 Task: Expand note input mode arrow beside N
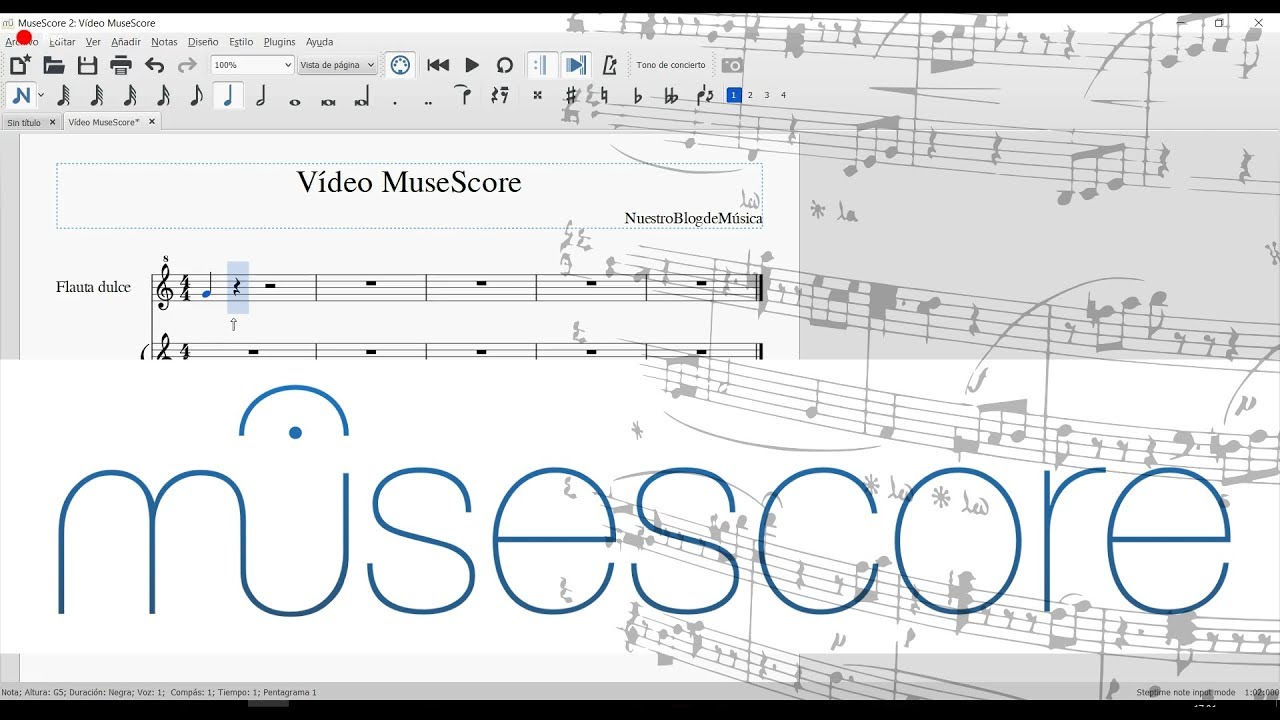(41, 96)
